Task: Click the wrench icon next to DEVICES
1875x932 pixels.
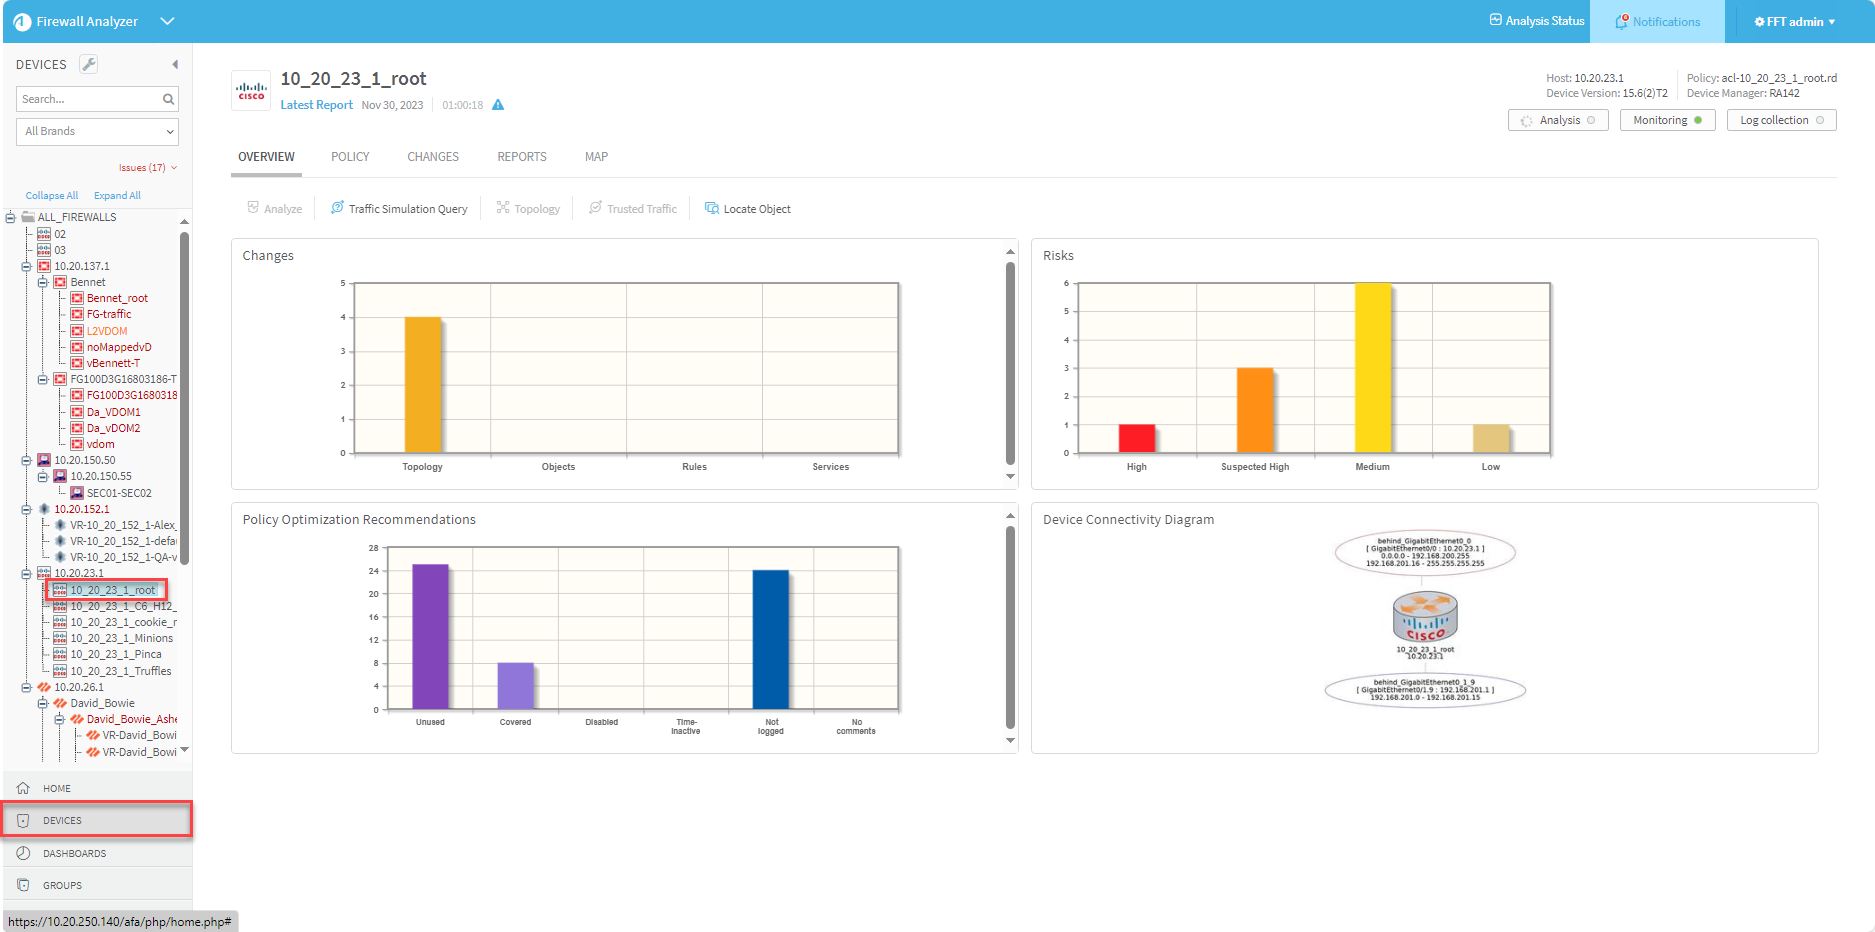Action: (x=88, y=64)
